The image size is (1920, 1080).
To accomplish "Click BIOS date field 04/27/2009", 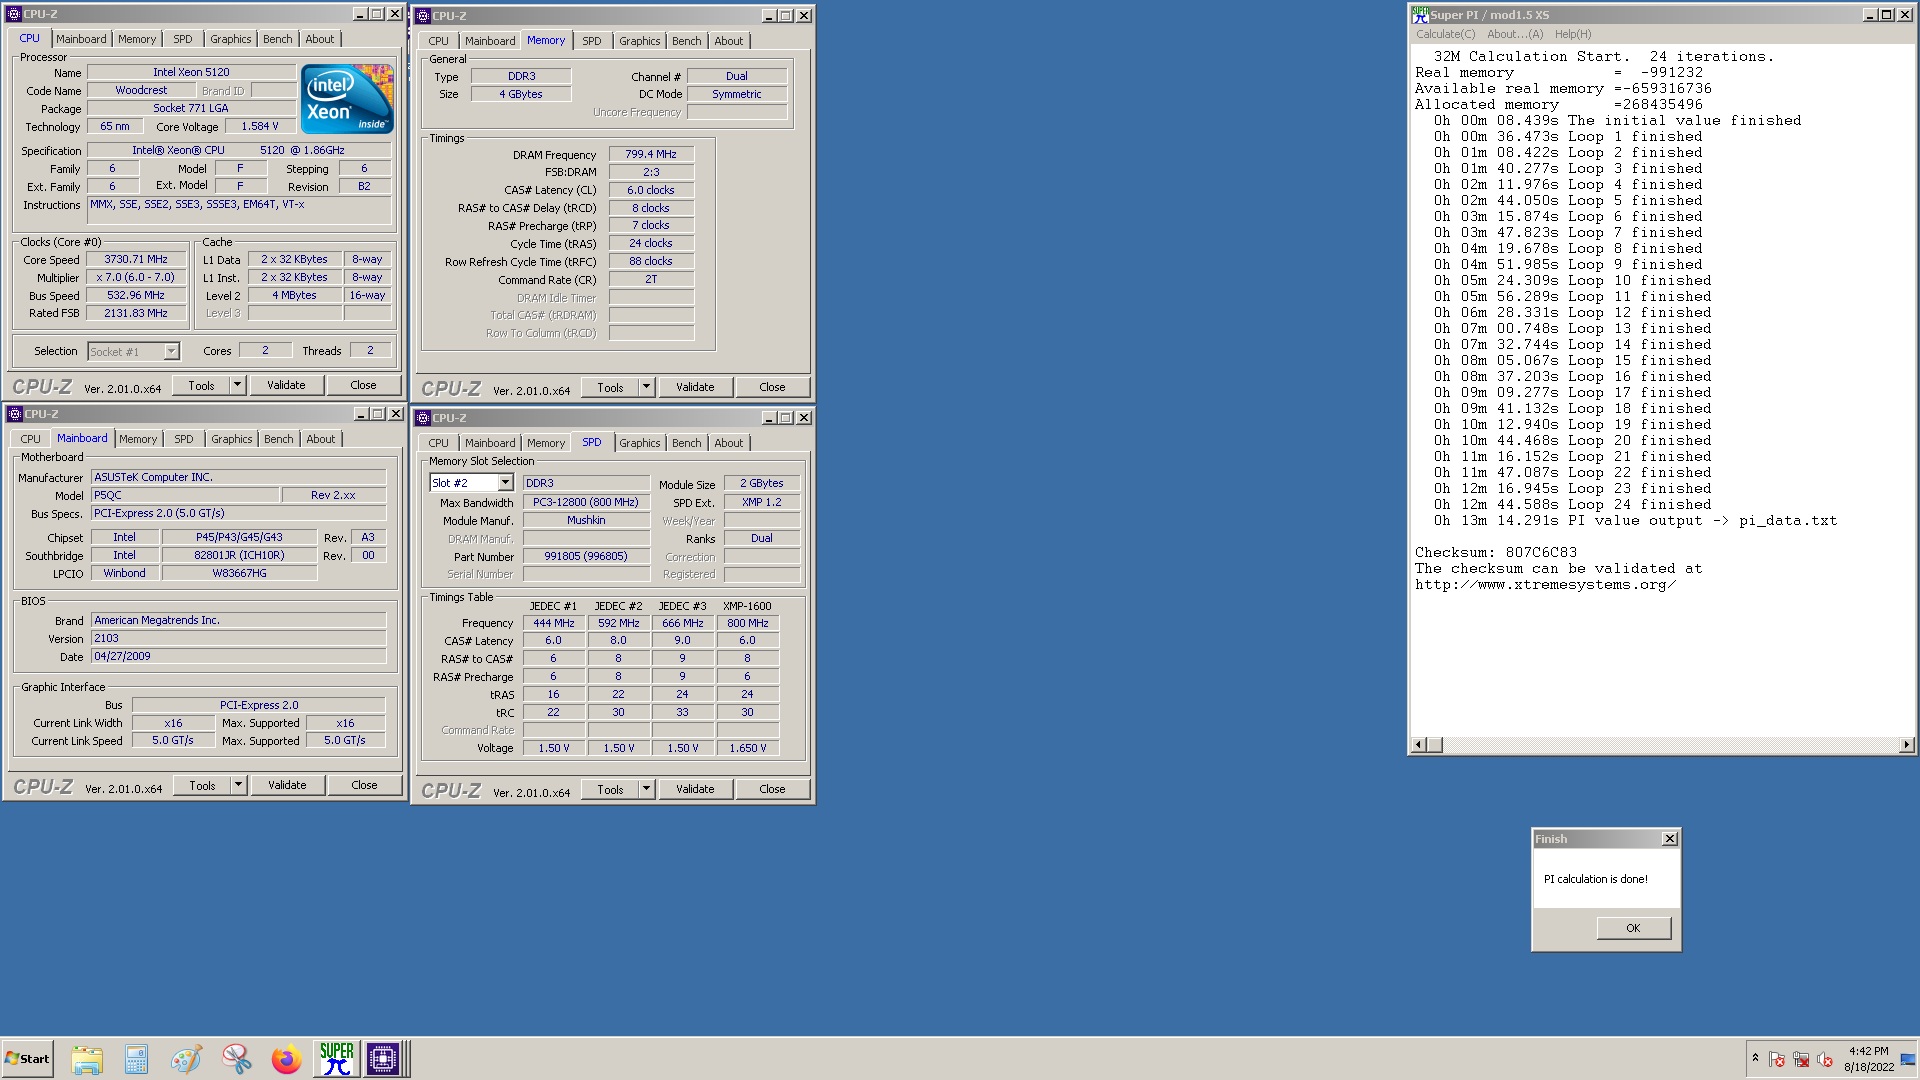I will pos(238,656).
